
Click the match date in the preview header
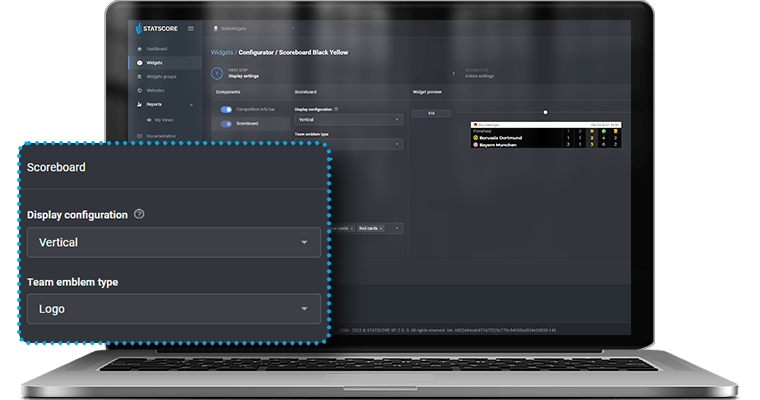[605, 125]
